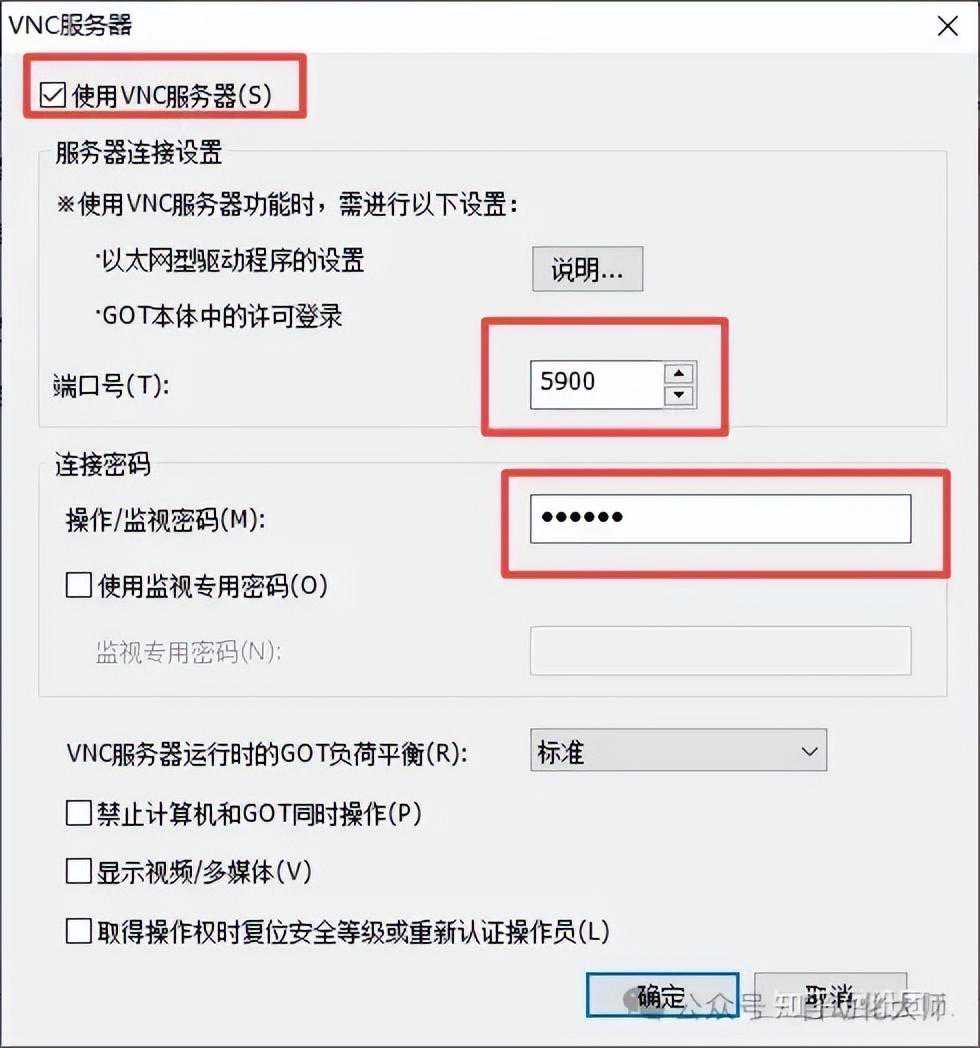Screen dimensions: 980x1048
Task: Cancel the dialog via 取消 button
Action: (x=830, y=996)
